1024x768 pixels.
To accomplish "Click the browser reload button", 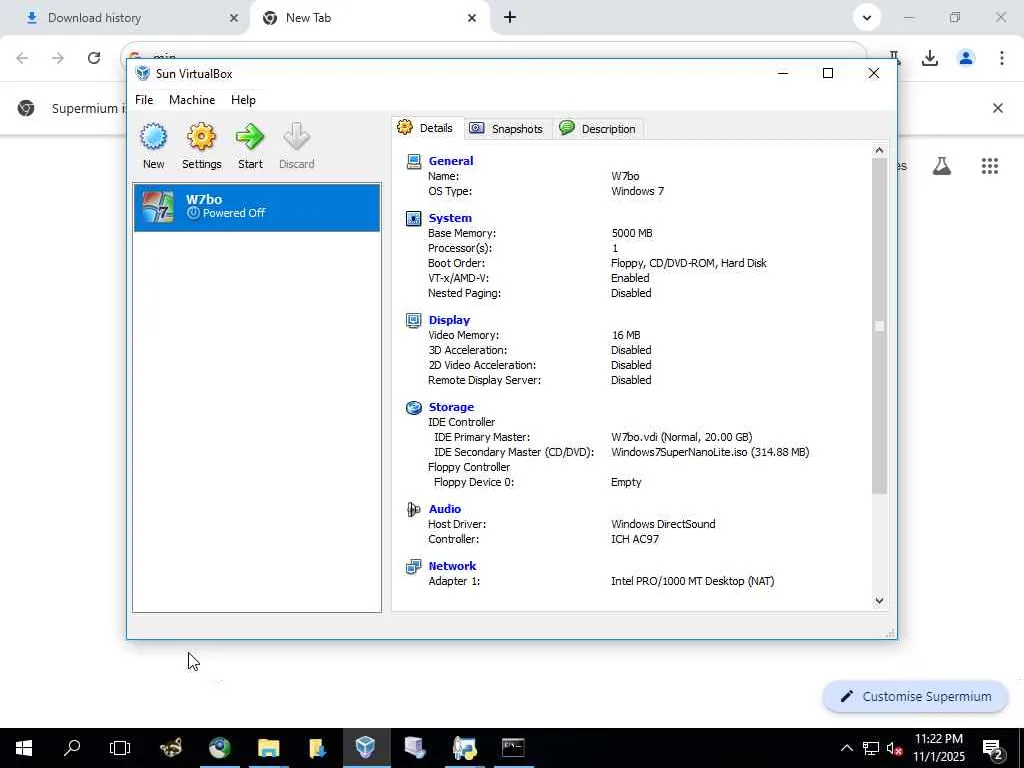I will tap(94, 58).
